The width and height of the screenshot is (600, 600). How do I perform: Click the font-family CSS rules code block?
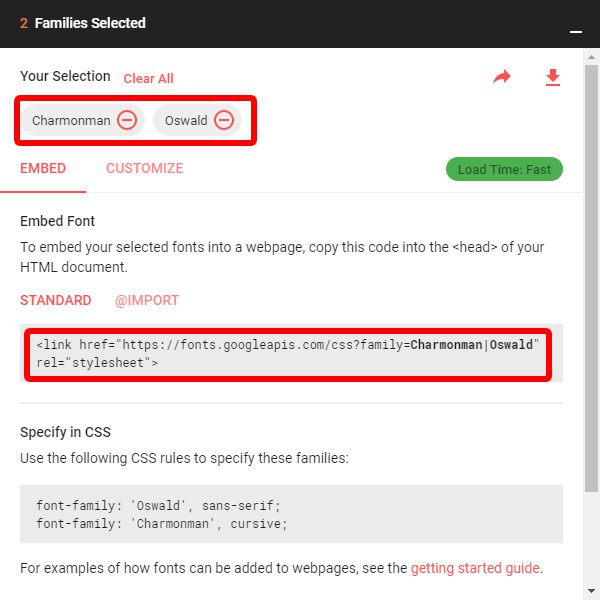pos(291,514)
